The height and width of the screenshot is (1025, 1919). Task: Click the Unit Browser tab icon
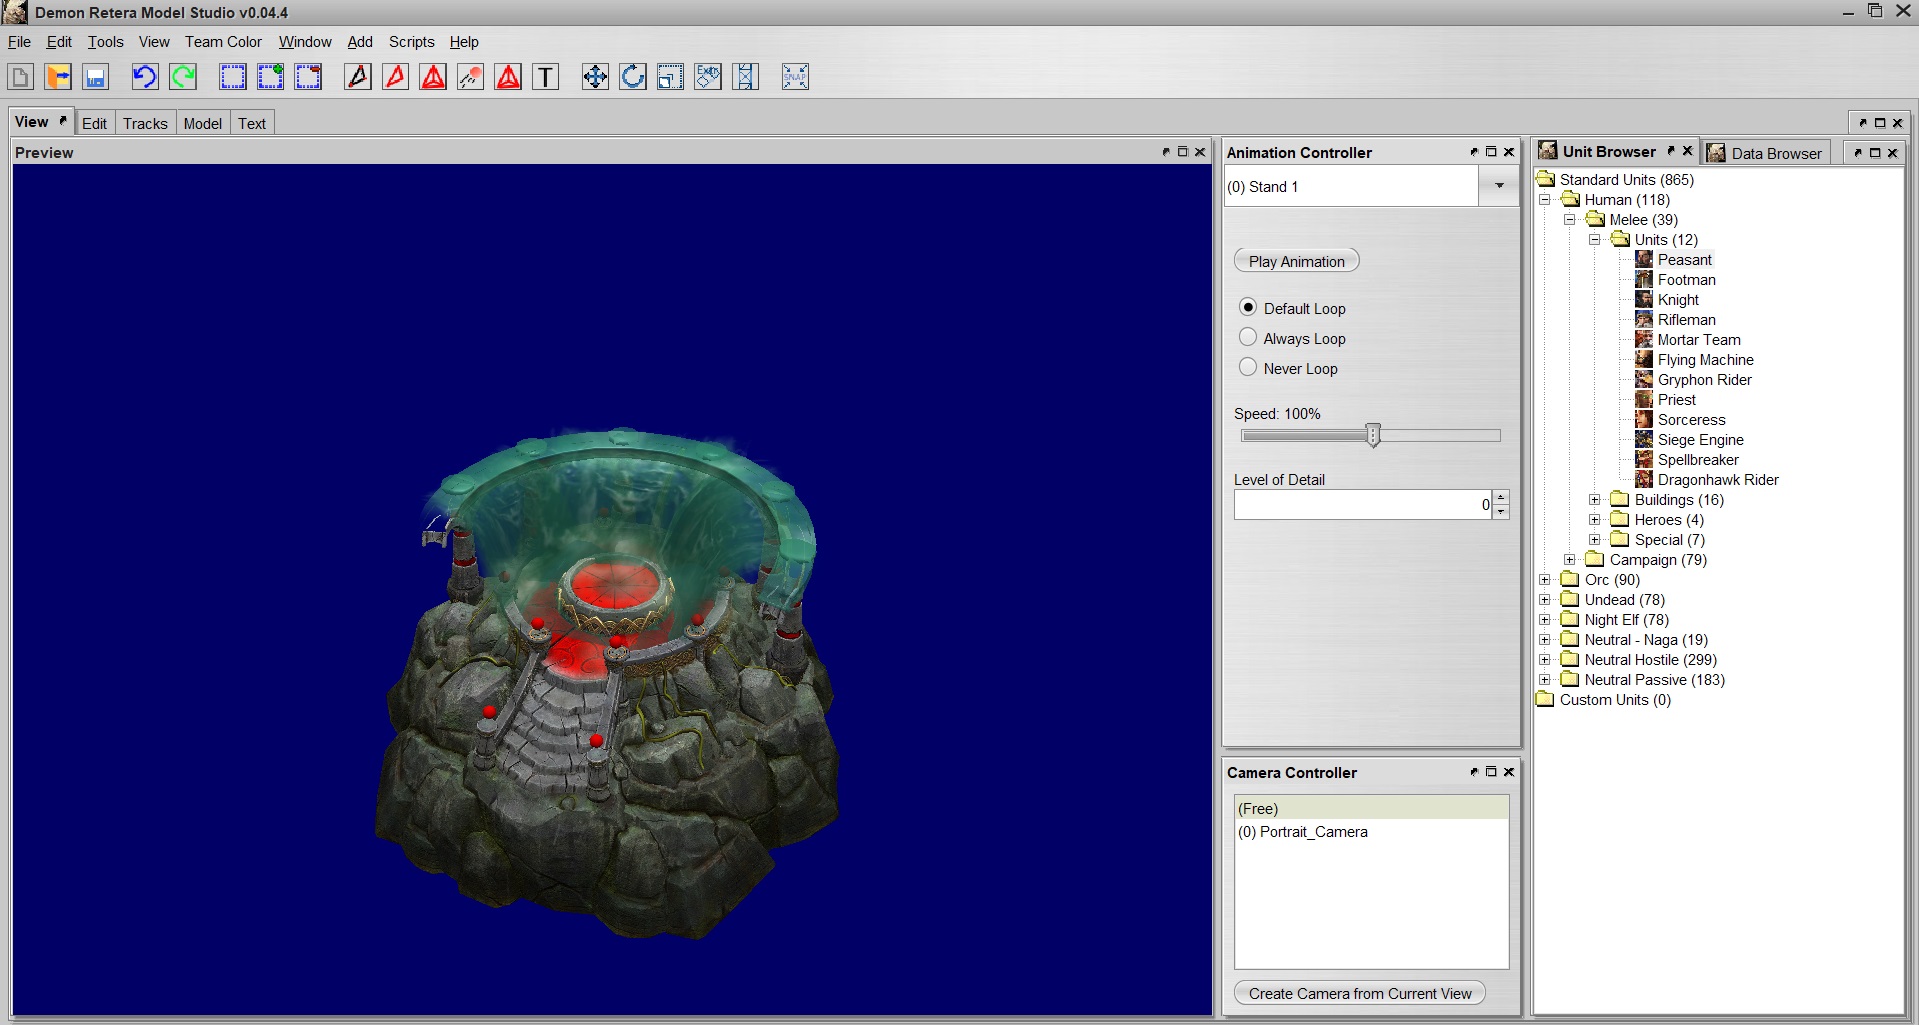coord(1548,151)
